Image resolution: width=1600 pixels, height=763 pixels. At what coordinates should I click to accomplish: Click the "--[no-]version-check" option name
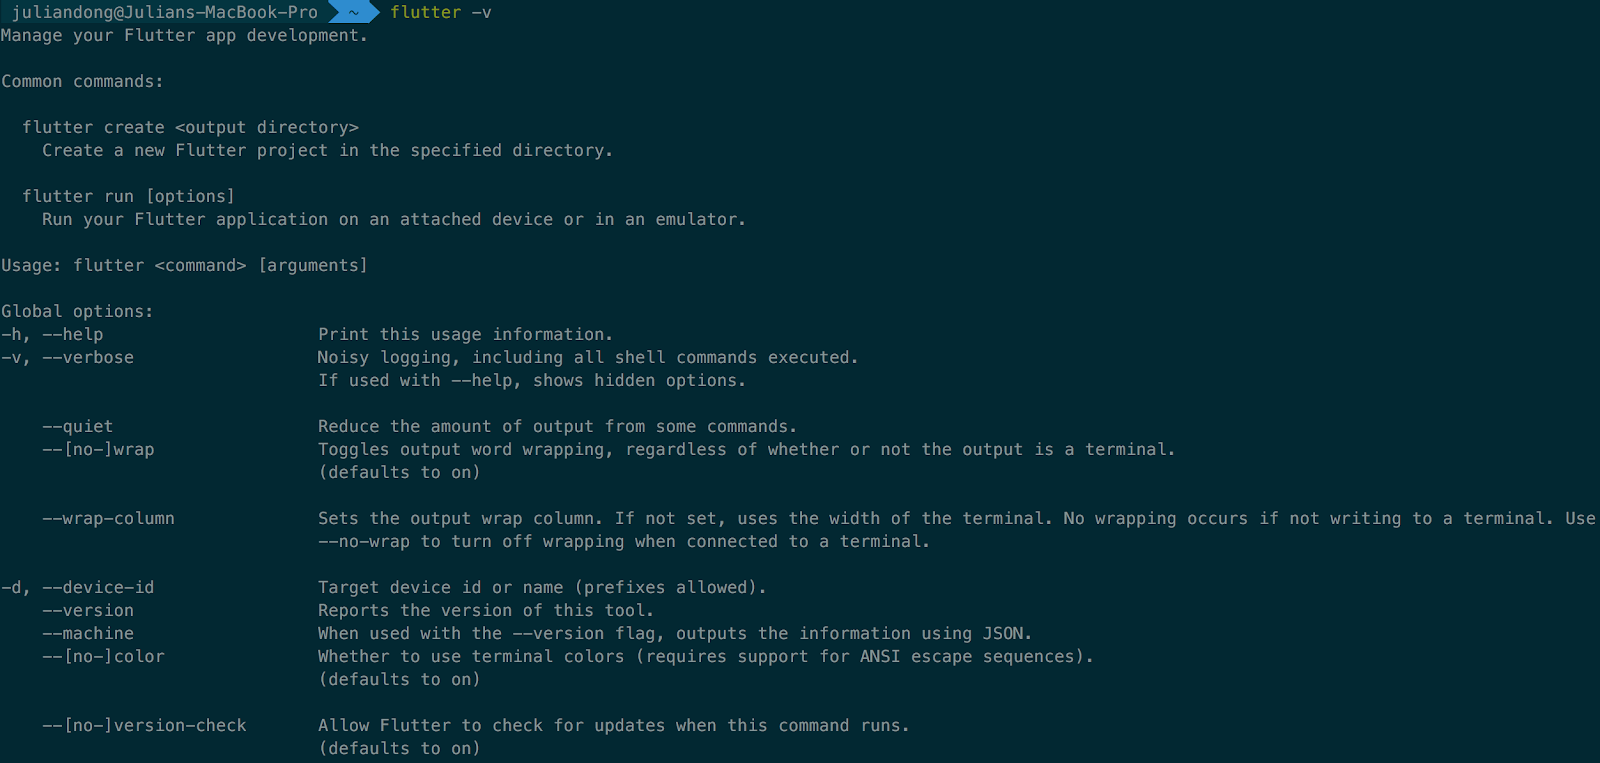pos(144,725)
